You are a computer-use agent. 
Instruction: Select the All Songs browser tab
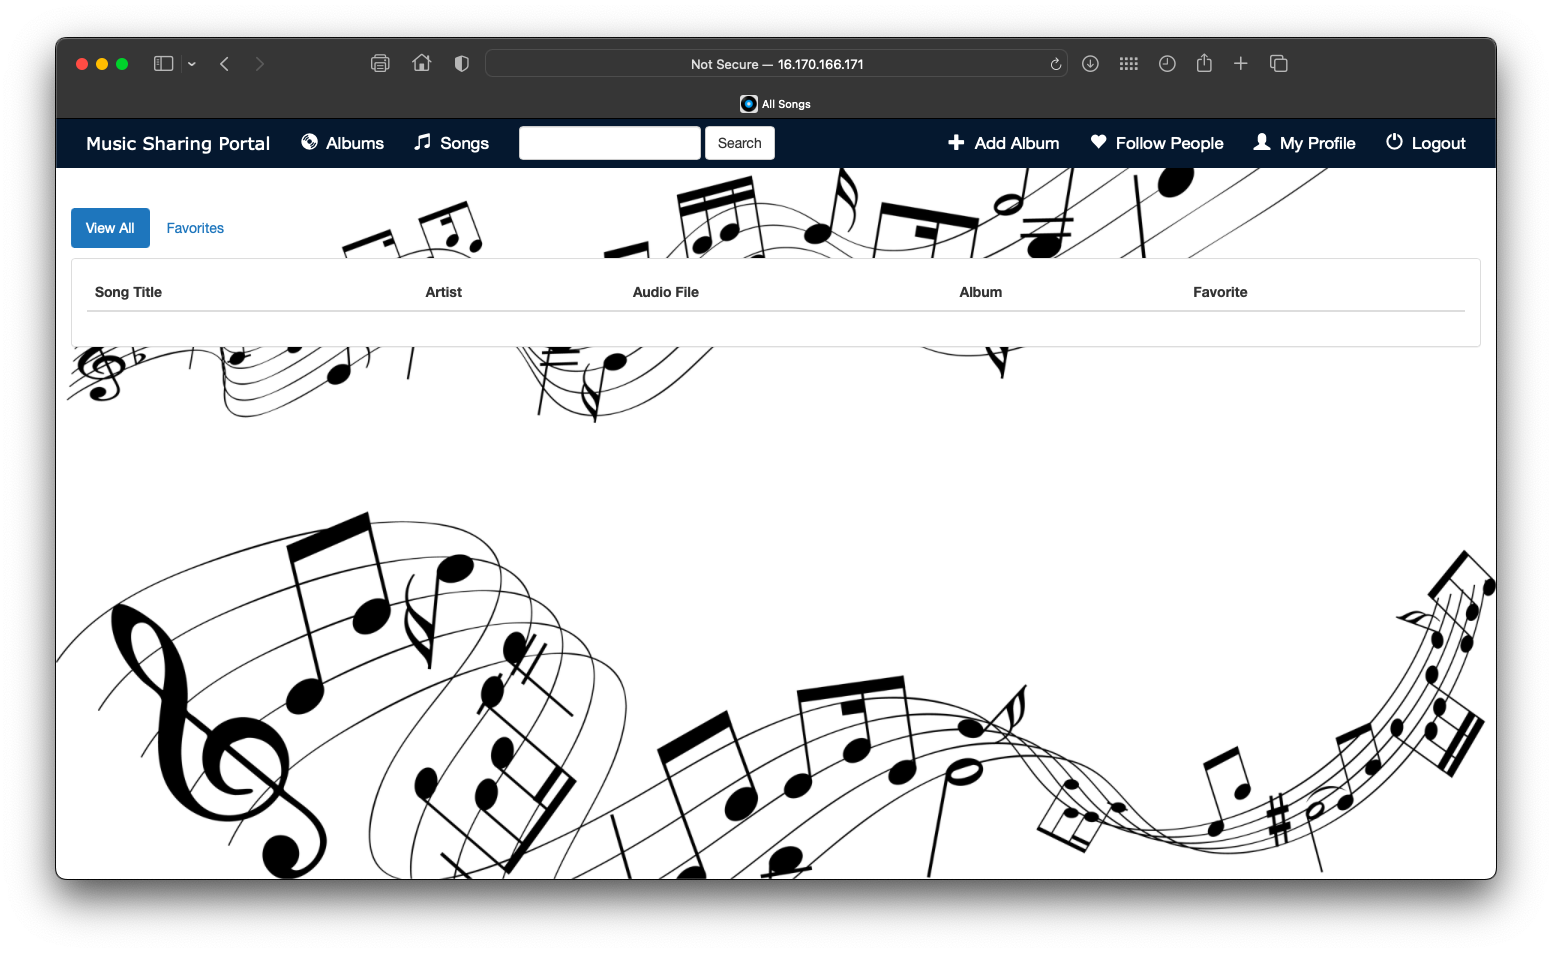click(x=776, y=104)
